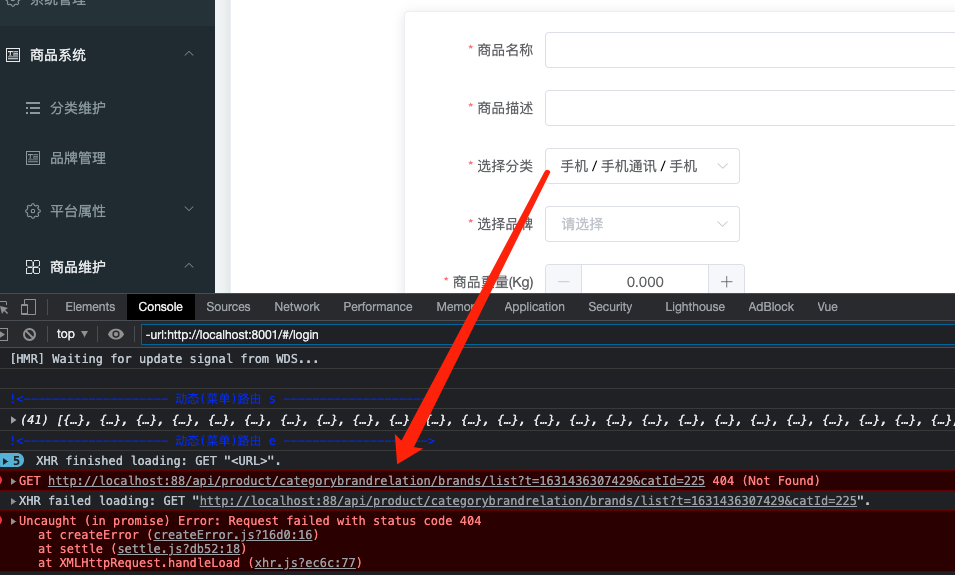Open the 选择品牌 dropdown

coord(642,224)
